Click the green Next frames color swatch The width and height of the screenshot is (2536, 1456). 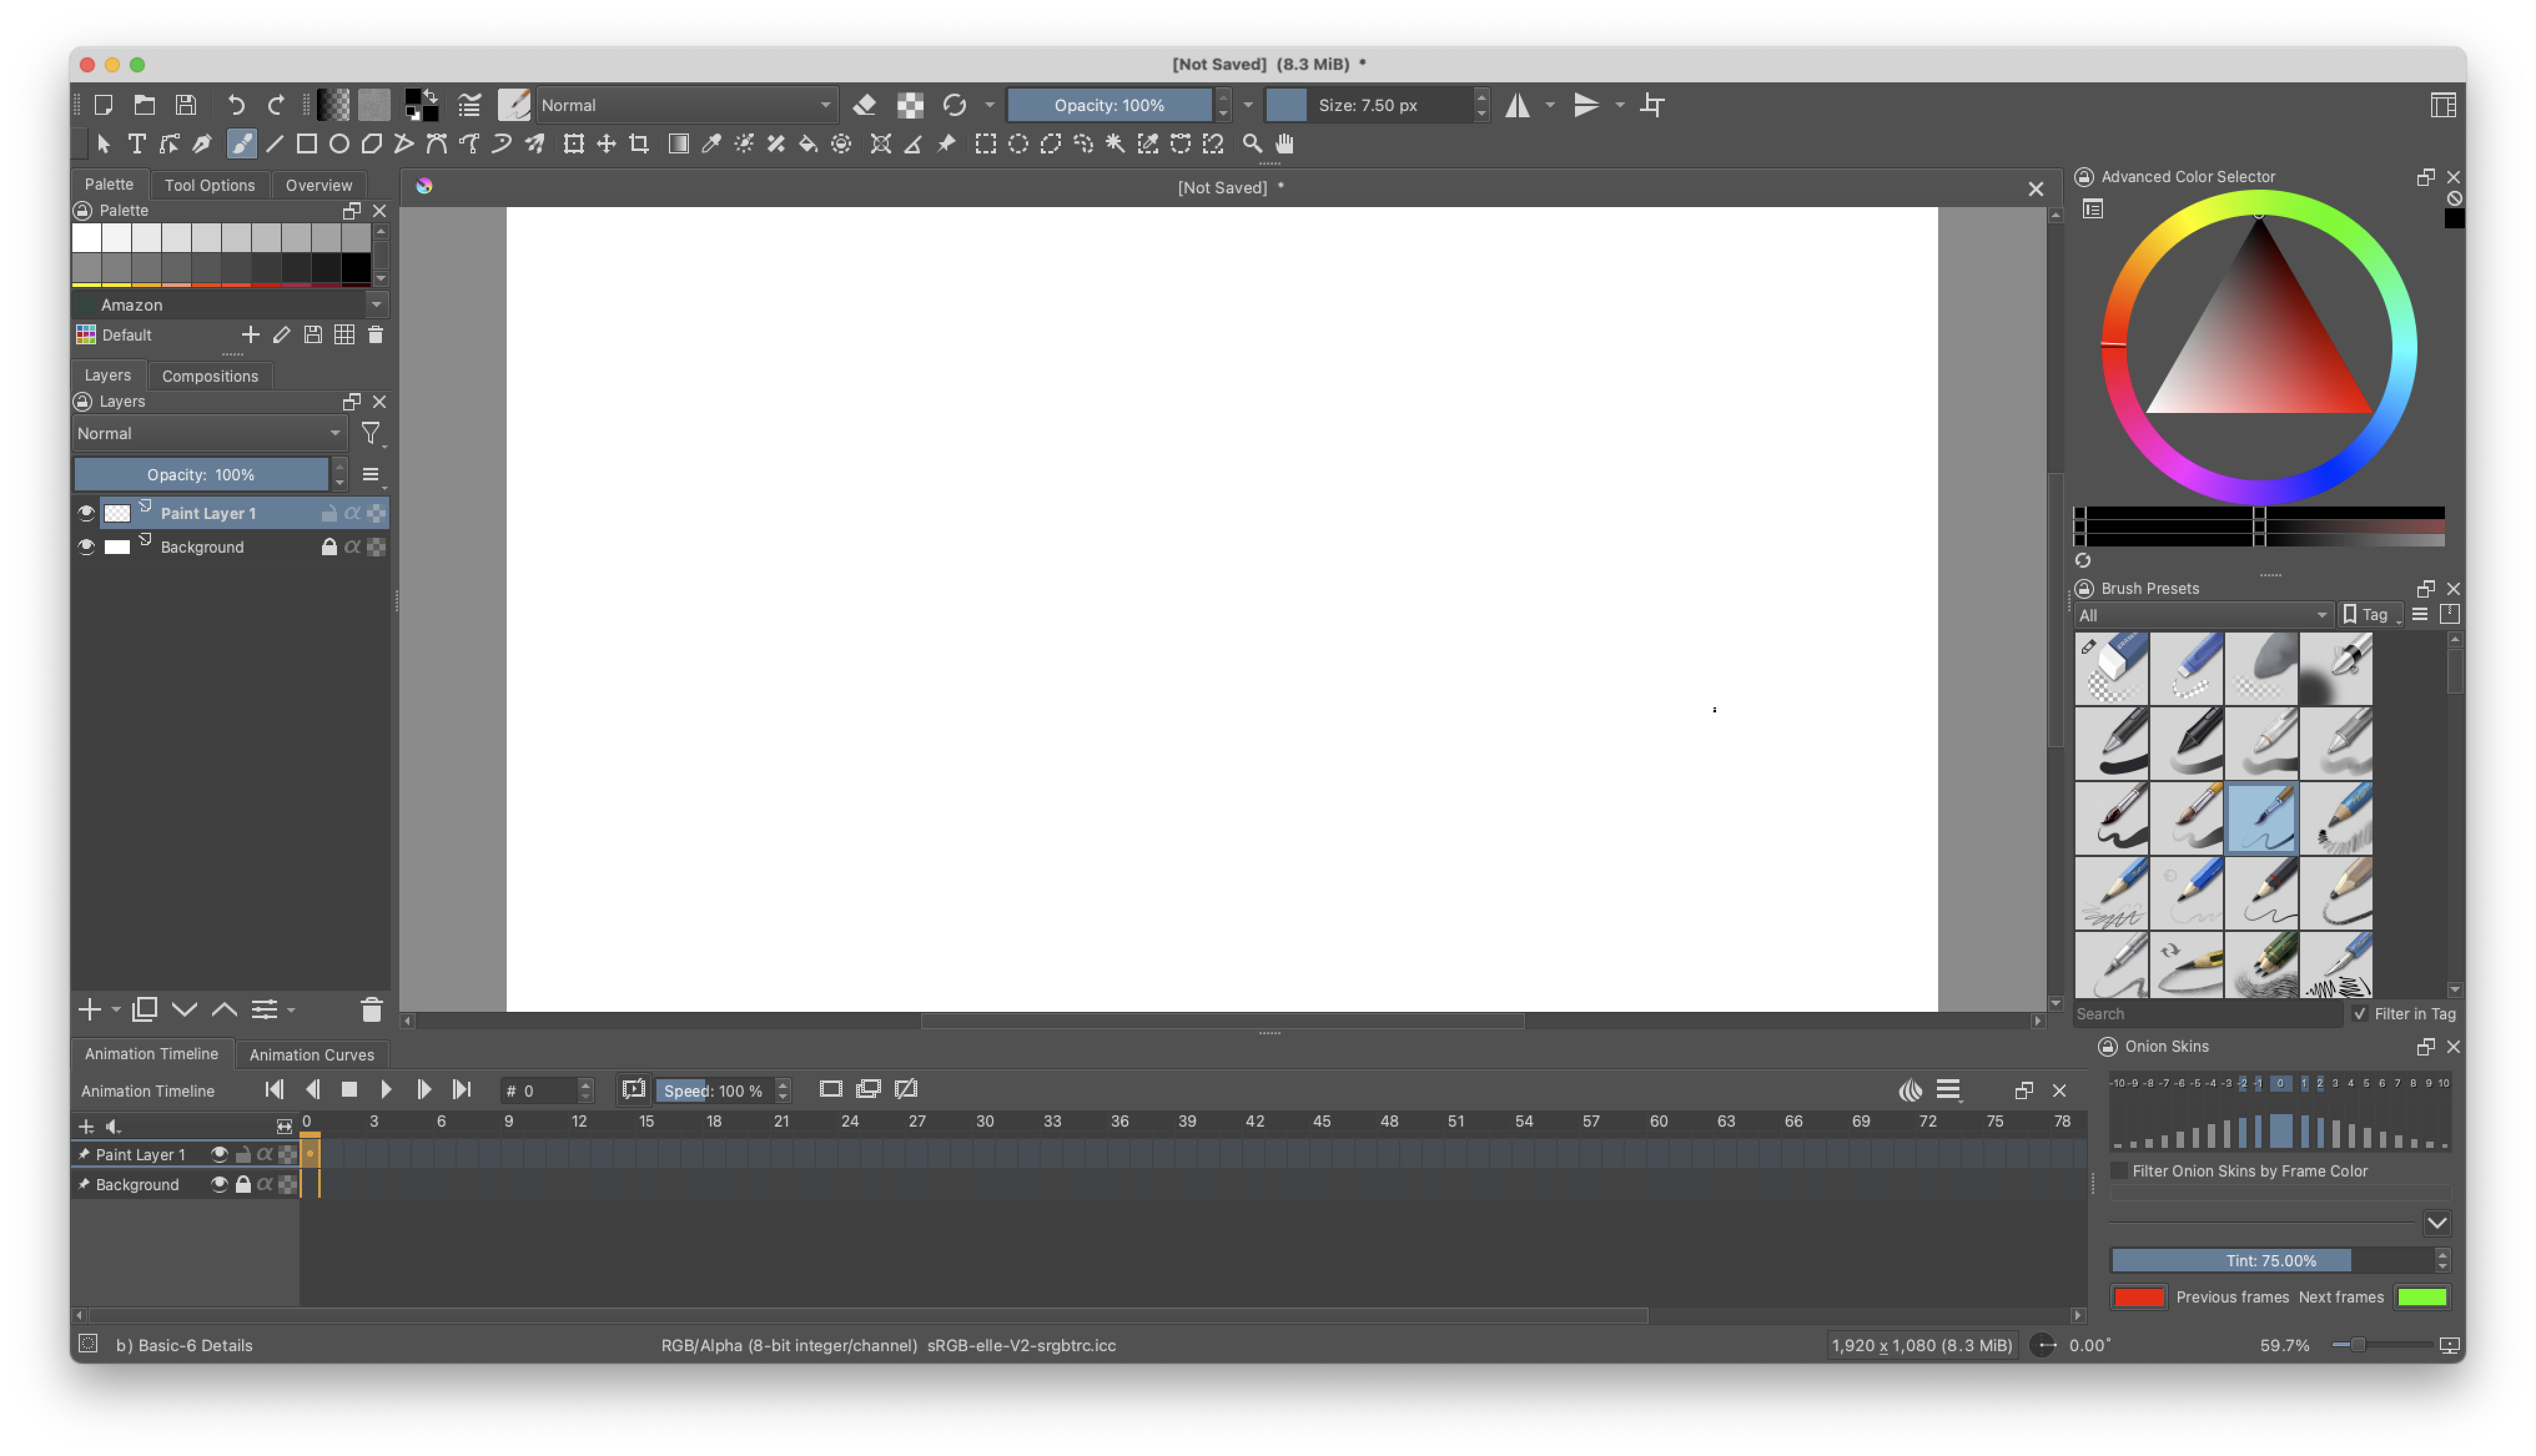pyautogui.click(x=2422, y=1297)
